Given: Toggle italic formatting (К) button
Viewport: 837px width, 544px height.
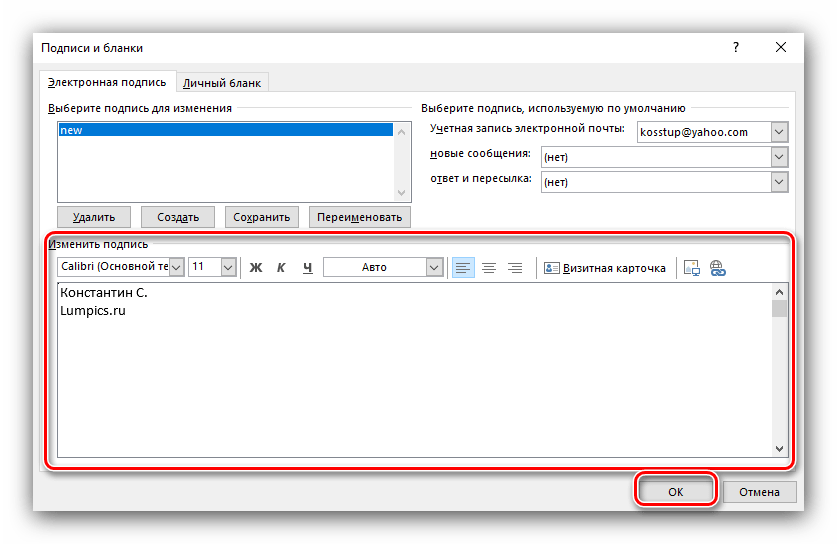Looking at the screenshot, I should (x=281, y=267).
